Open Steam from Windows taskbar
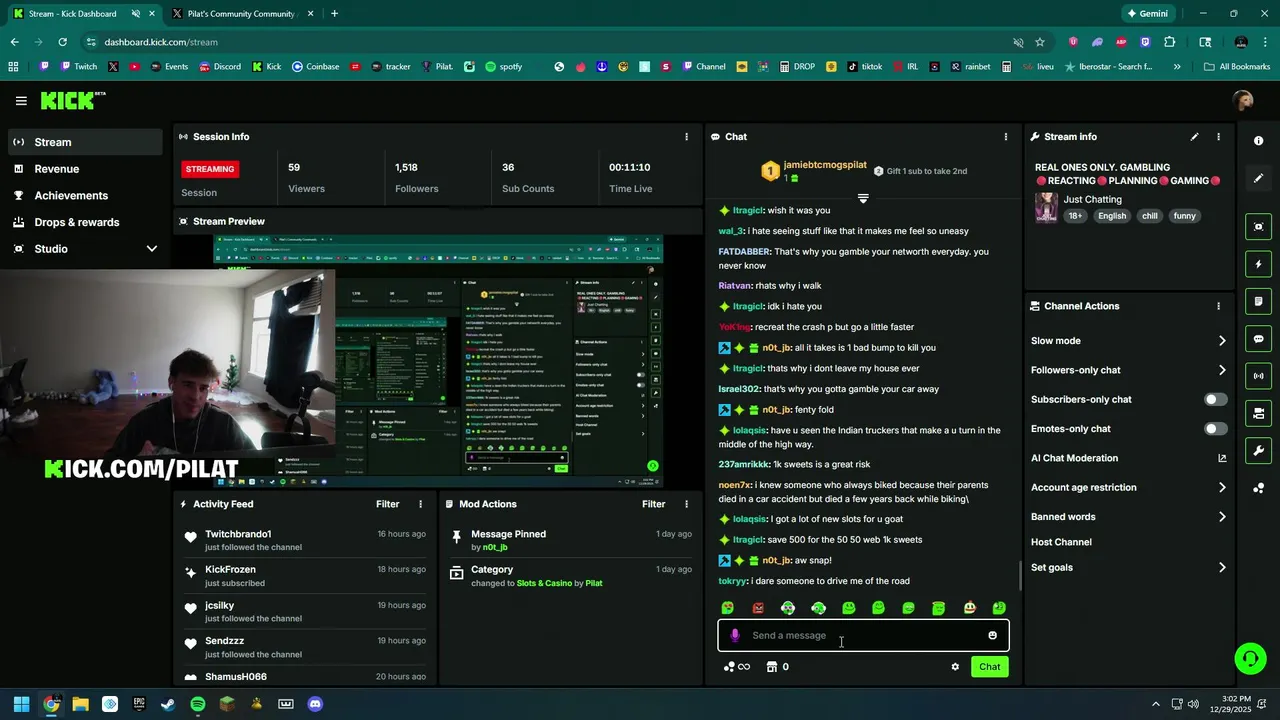 [x=168, y=704]
